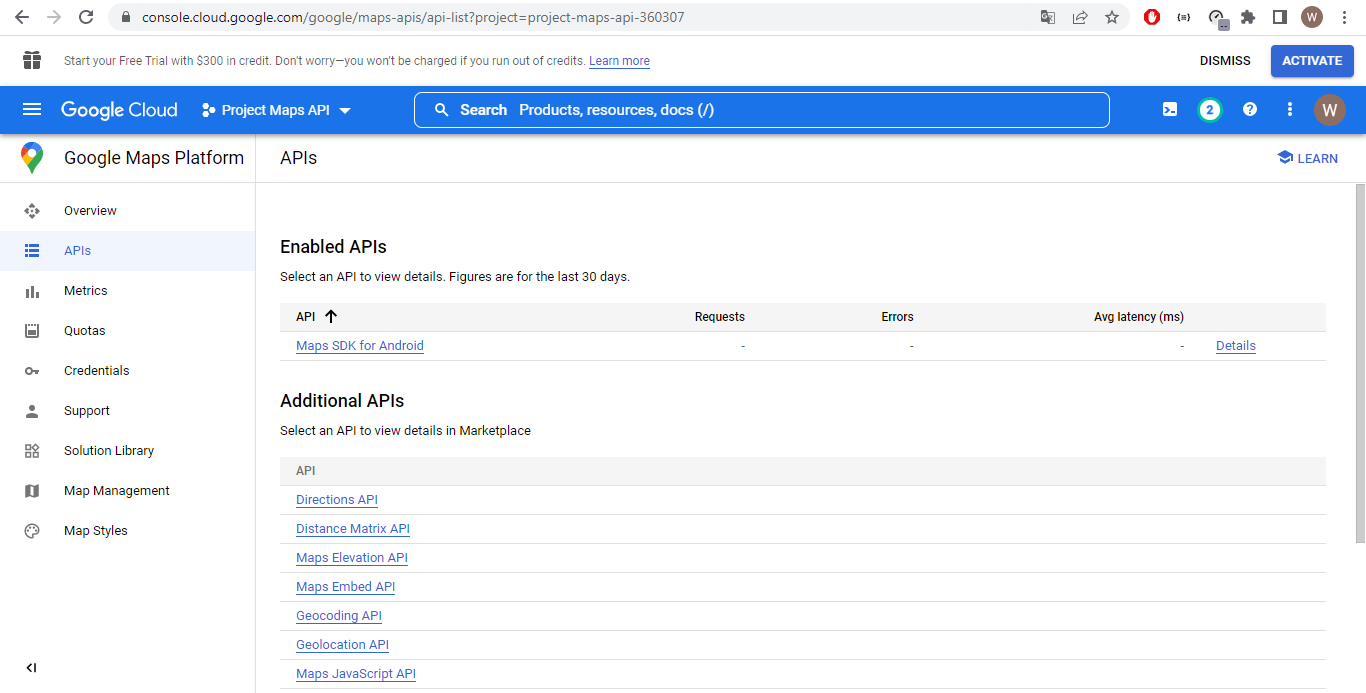
Task: Click the browser address bar URL
Action: [413, 17]
